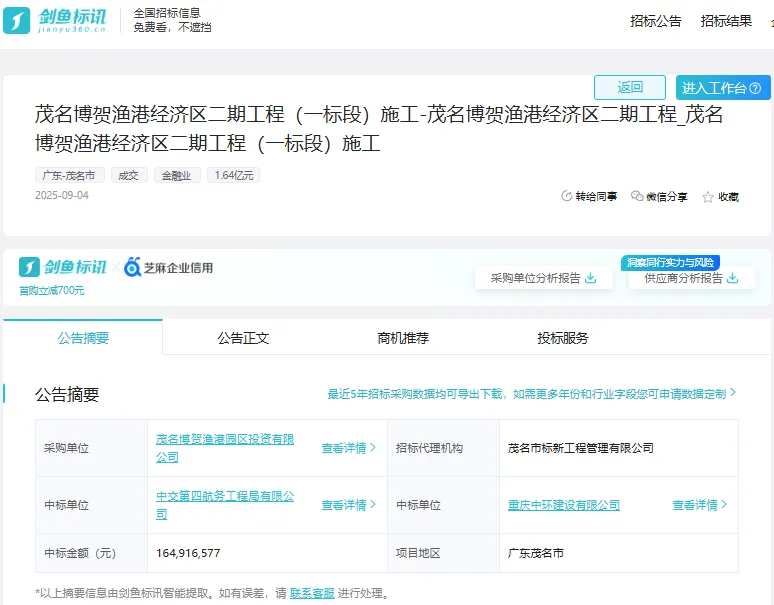Open 重庆中环建设有限公司 company link

(563, 505)
